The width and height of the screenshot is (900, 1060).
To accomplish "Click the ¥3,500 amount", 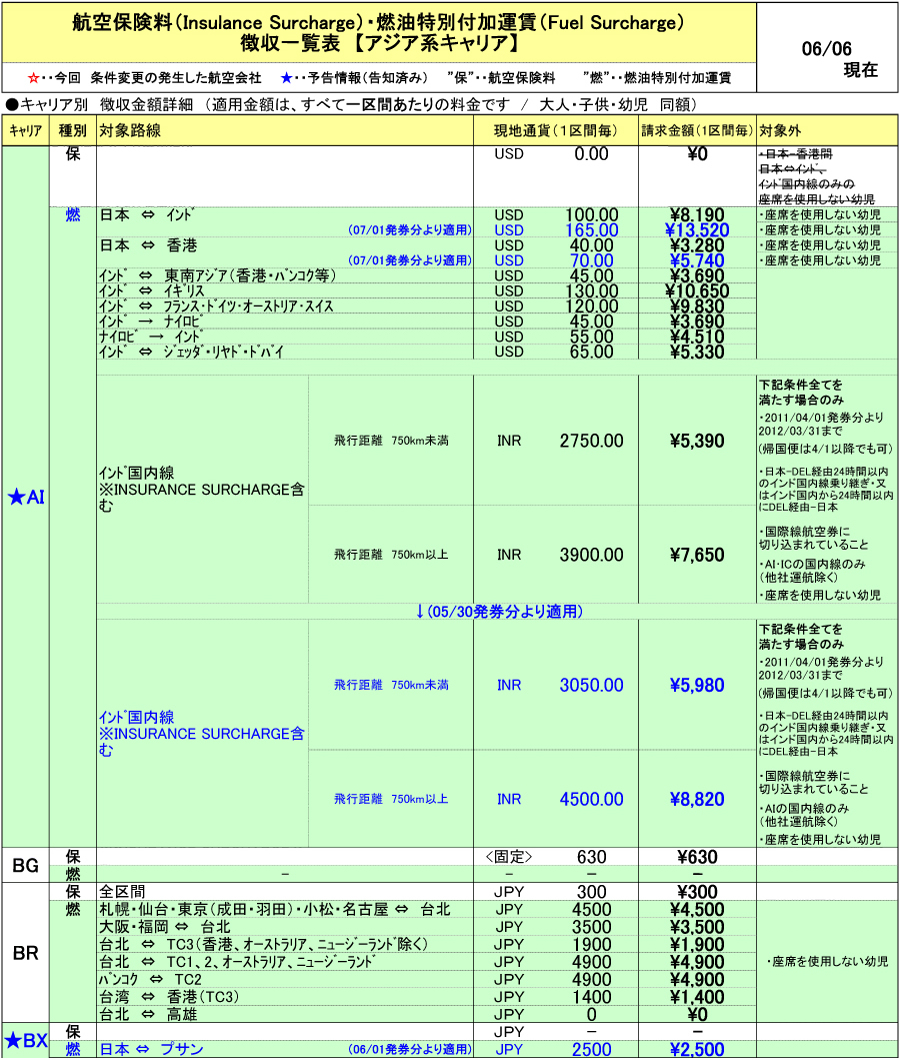I will [697, 927].
